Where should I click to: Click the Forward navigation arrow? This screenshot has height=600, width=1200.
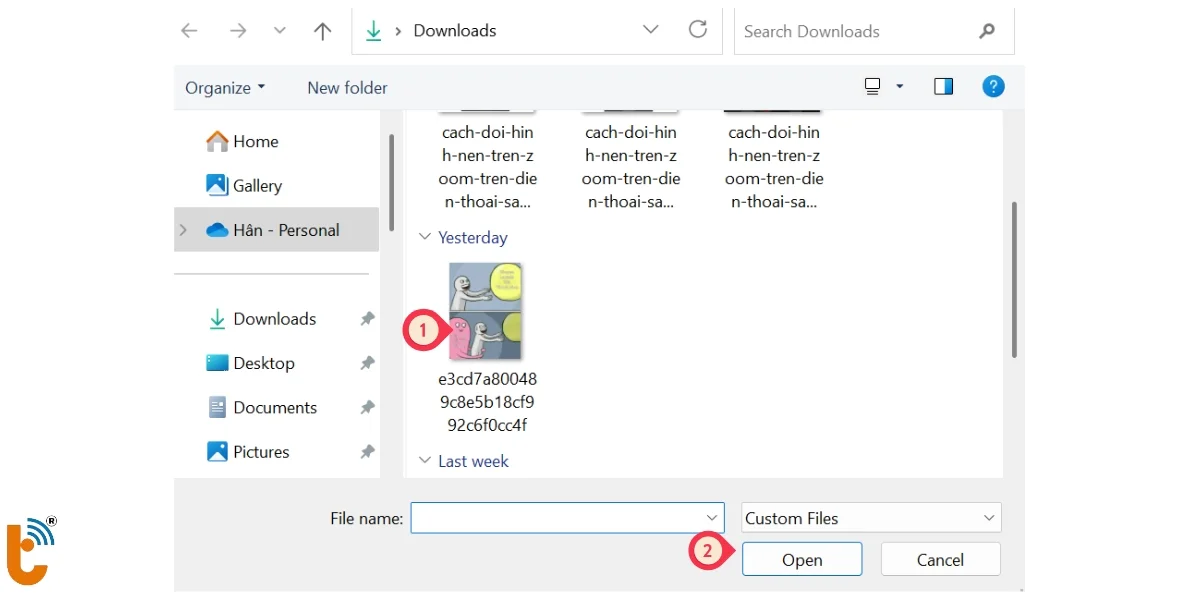[237, 31]
